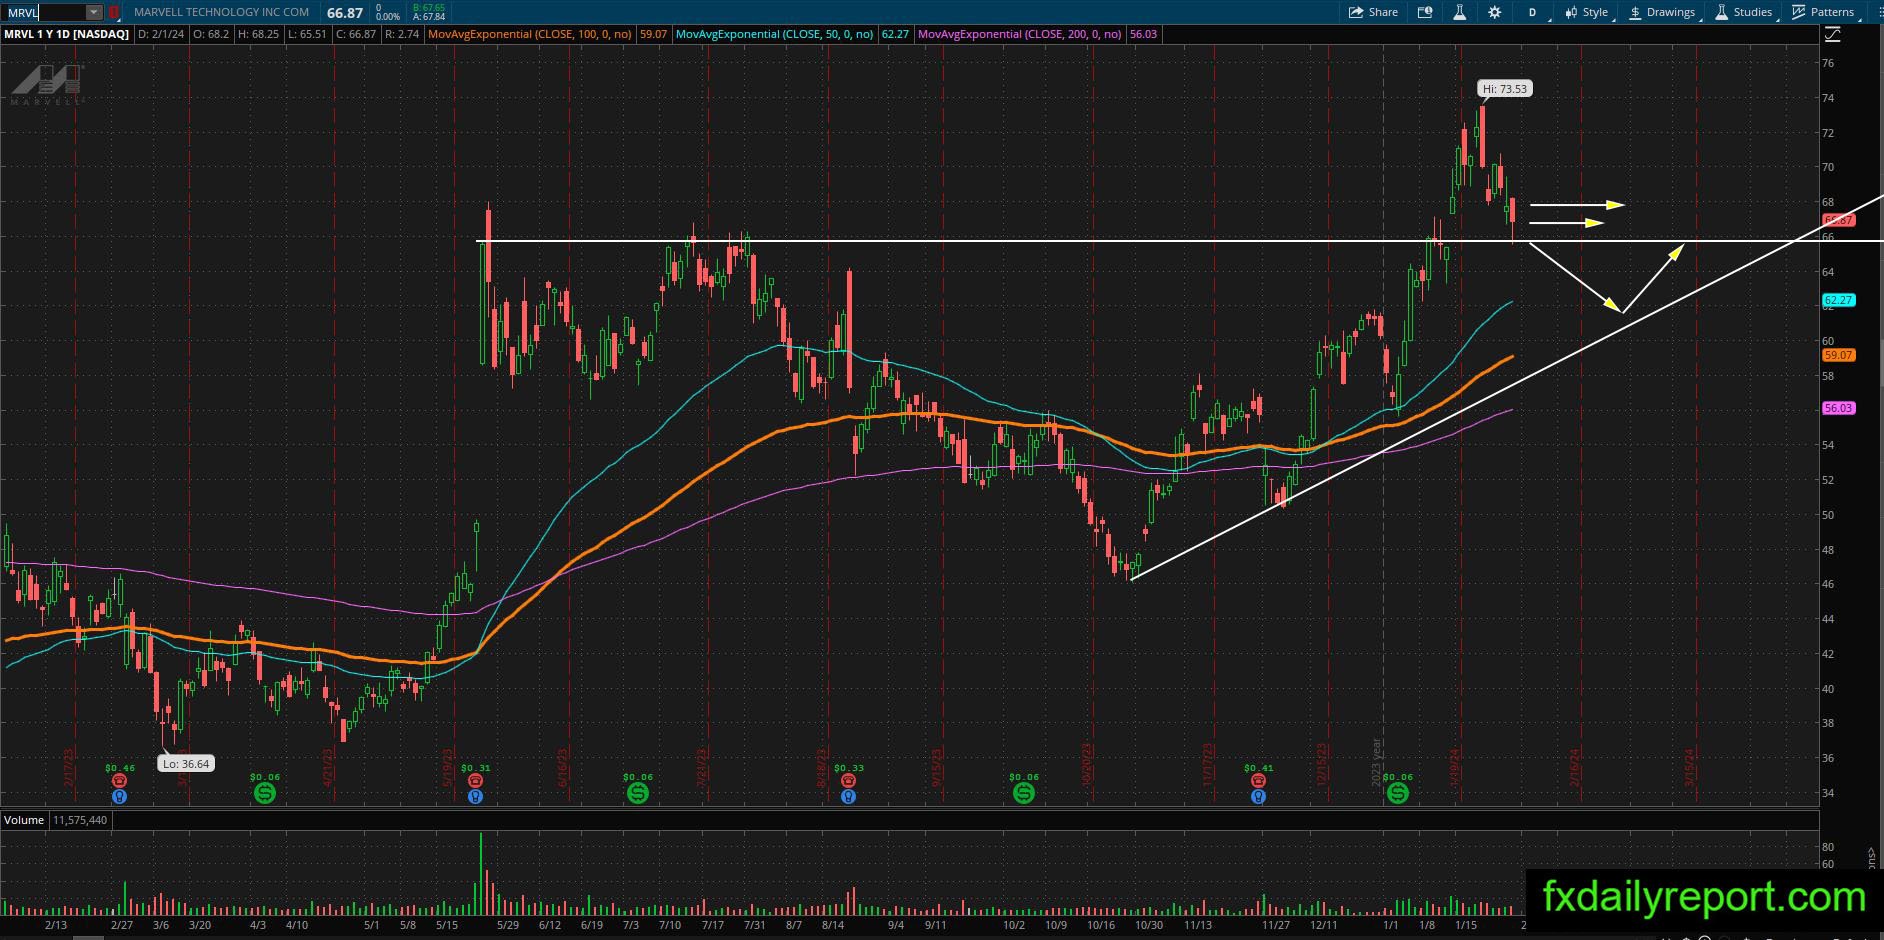Click the Volume study label

tap(24, 820)
